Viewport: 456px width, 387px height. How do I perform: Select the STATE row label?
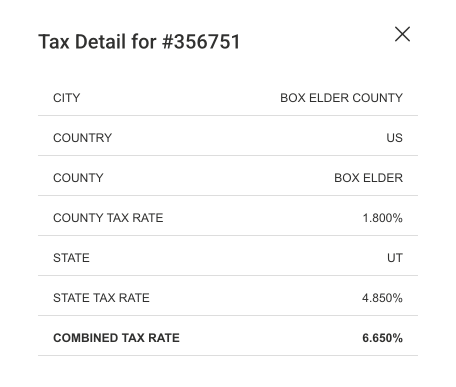tap(71, 258)
